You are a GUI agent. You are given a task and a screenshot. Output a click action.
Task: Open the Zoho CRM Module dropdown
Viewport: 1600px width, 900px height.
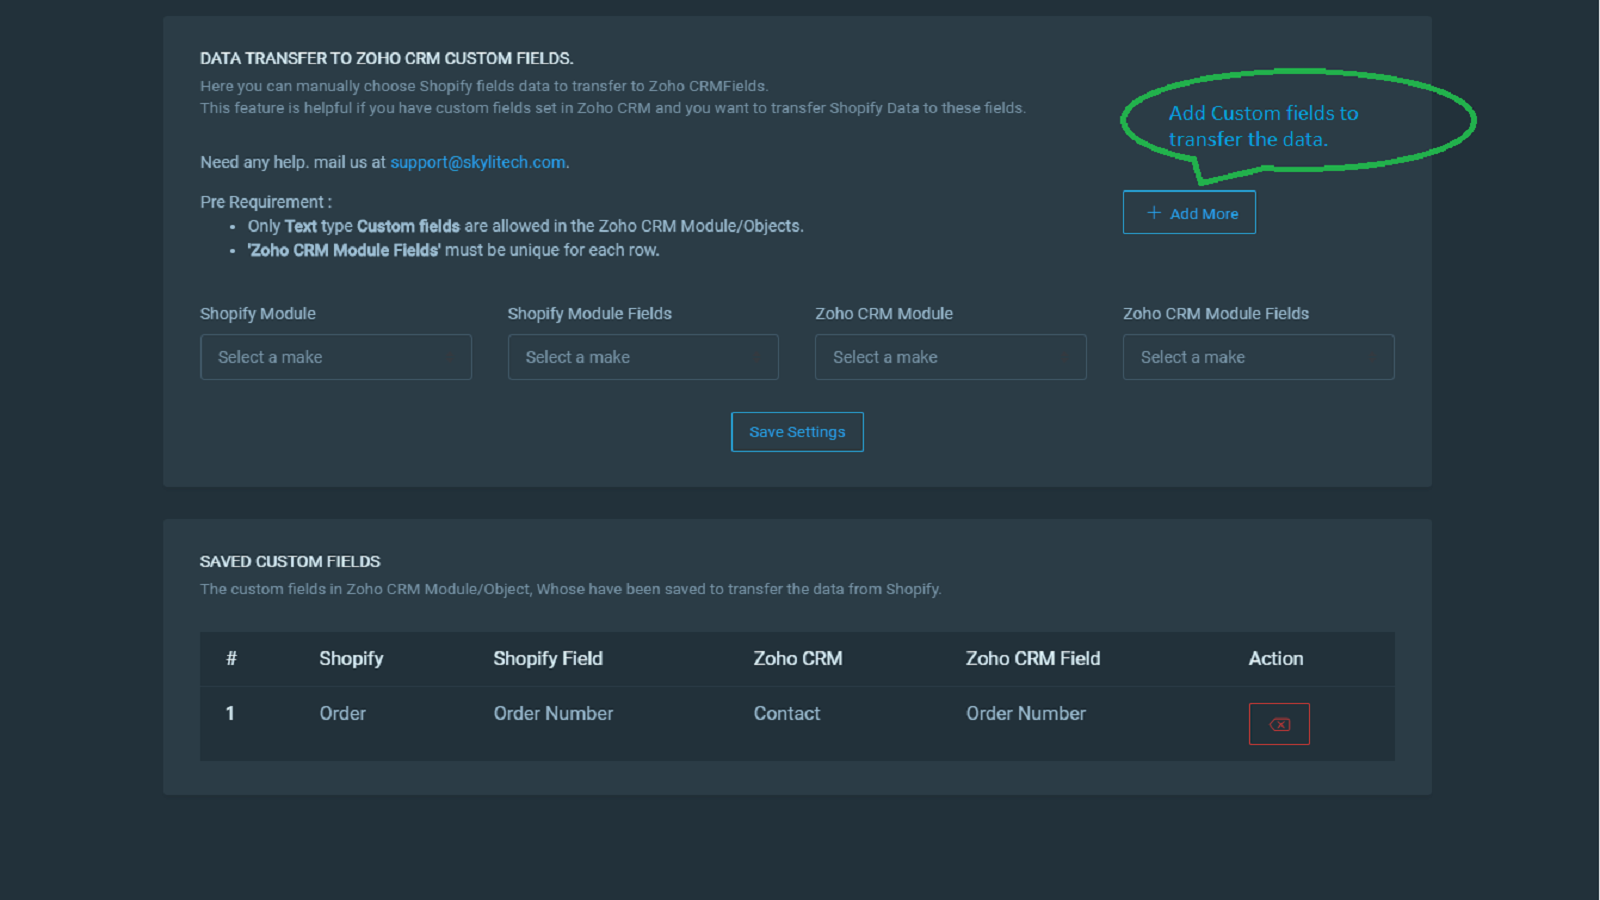(950, 357)
